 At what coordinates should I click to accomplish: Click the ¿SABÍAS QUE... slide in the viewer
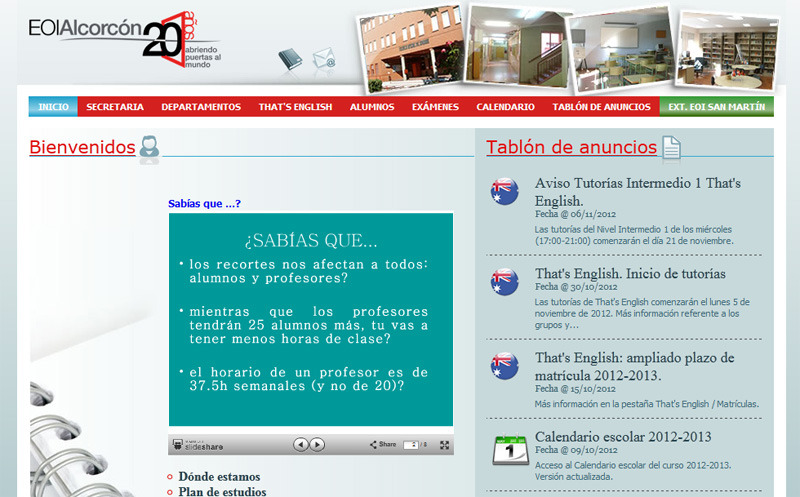pyautogui.click(x=311, y=319)
